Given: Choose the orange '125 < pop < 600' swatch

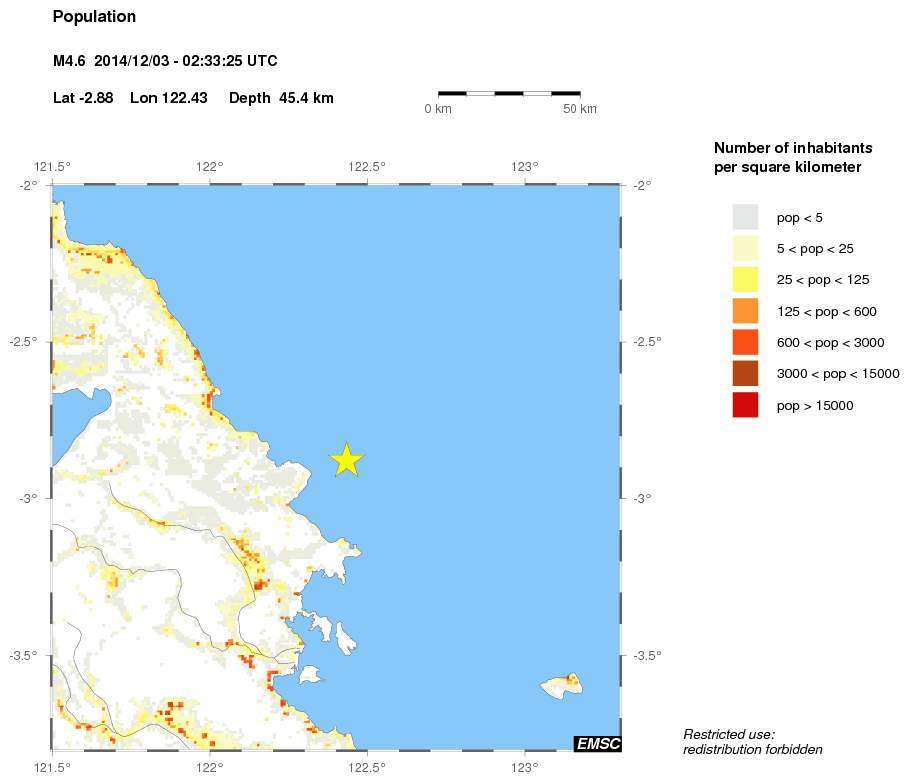Looking at the screenshot, I should click(745, 311).
